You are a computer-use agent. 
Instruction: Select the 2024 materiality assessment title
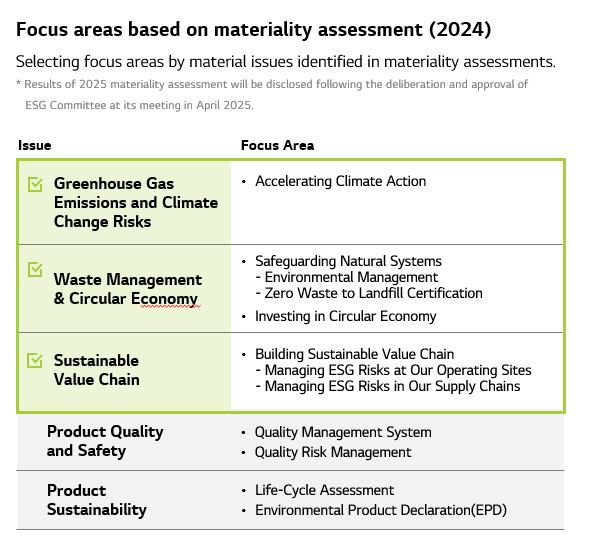253,29
